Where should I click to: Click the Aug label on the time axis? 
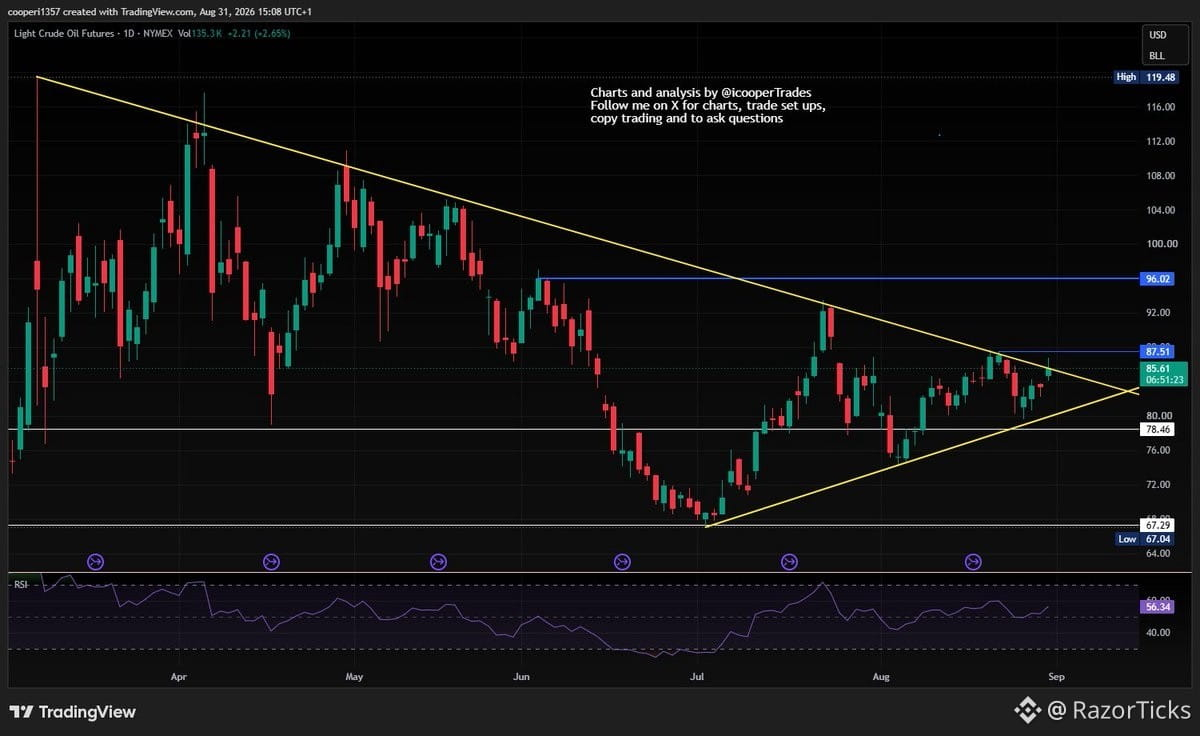(x=881, y=676)
